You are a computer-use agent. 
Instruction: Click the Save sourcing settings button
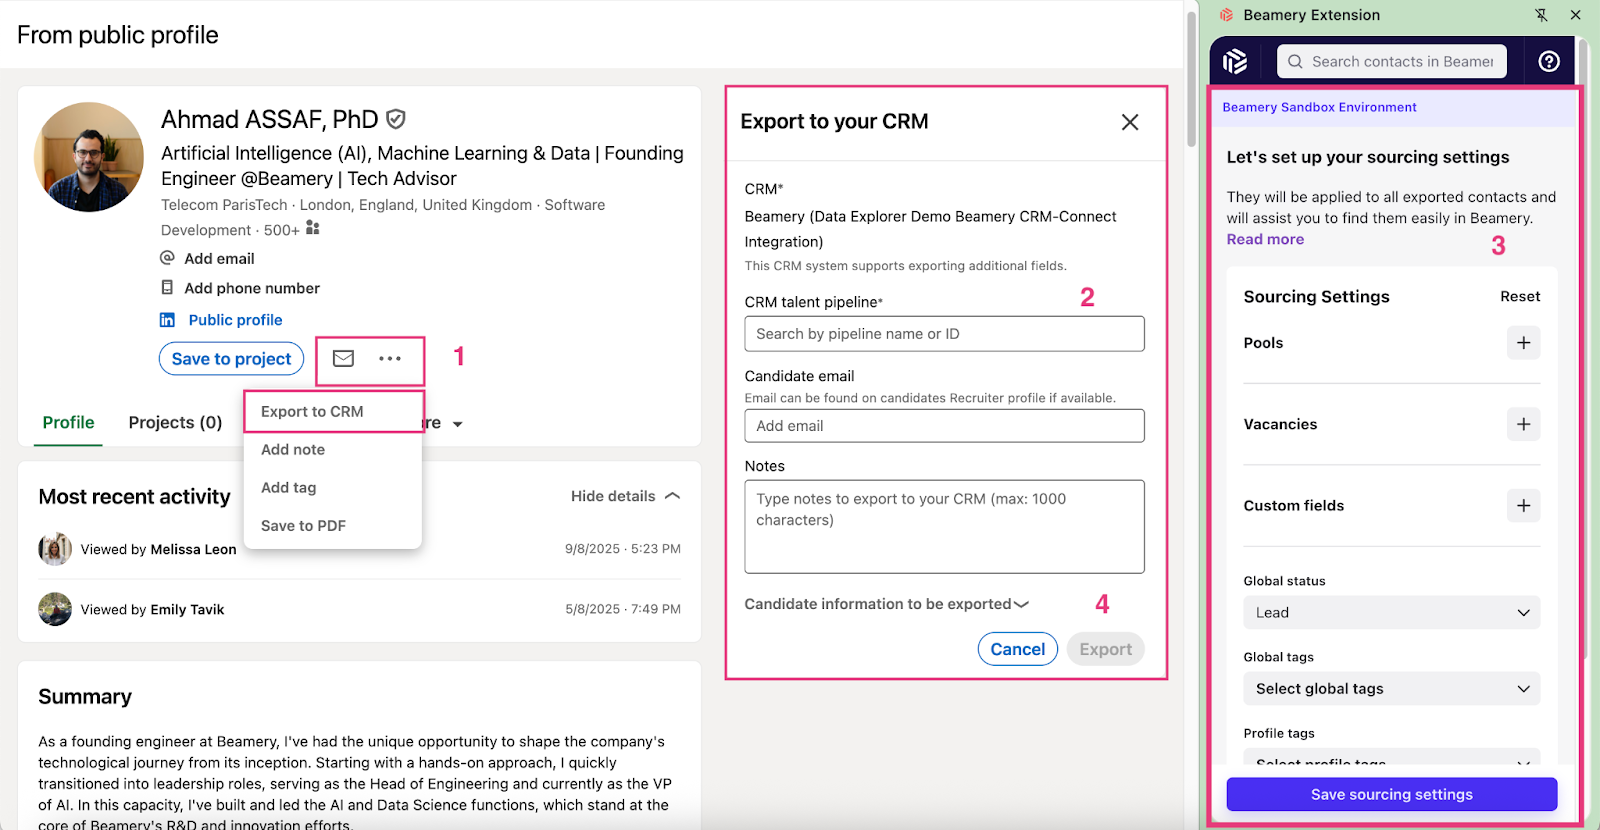click(x=1391, y=795)
